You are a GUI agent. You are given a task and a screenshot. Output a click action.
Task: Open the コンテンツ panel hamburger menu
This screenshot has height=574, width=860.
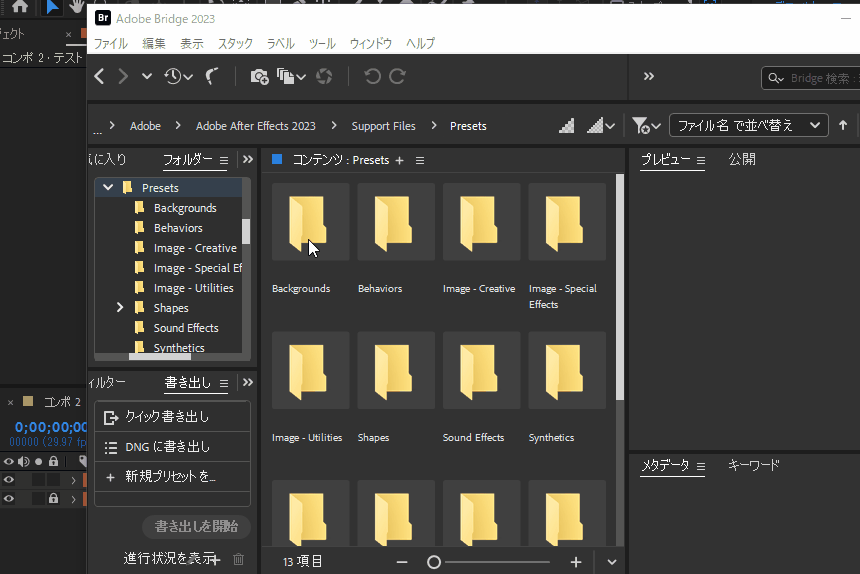click(420, 161)
